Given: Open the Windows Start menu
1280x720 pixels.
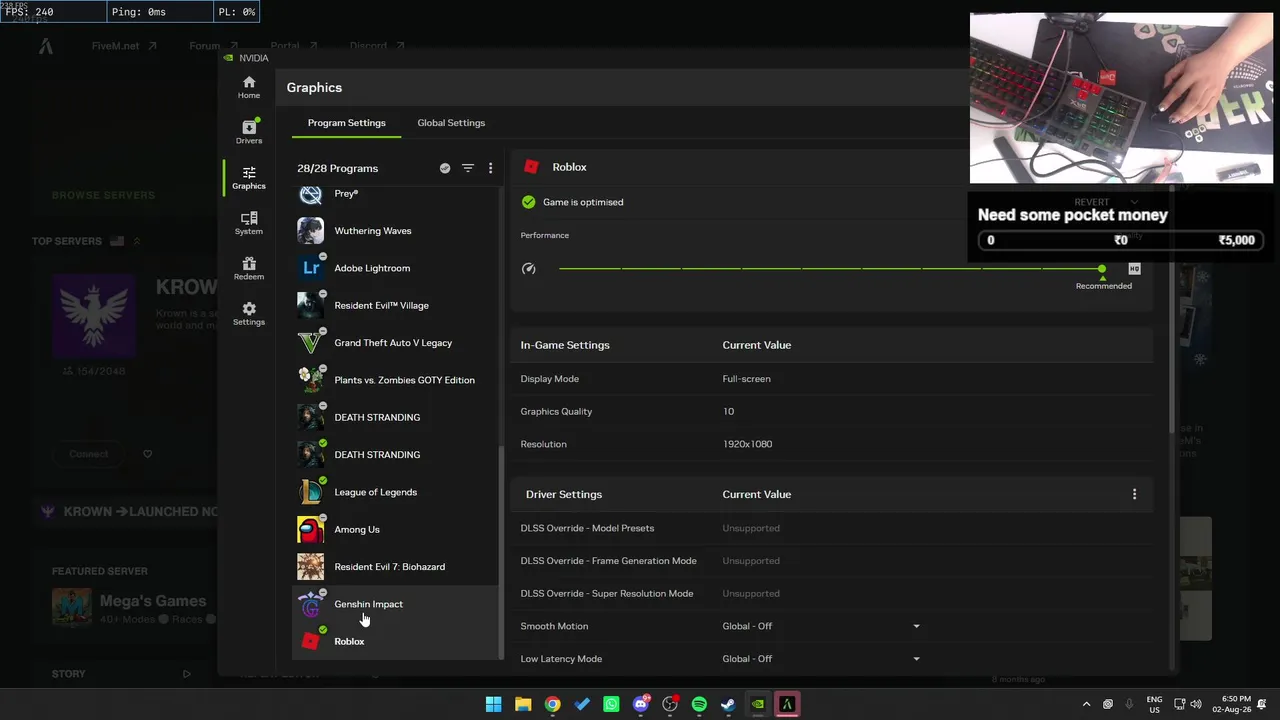Looking at the screenshot, I should pyautogui.click(x=493, y=704).
